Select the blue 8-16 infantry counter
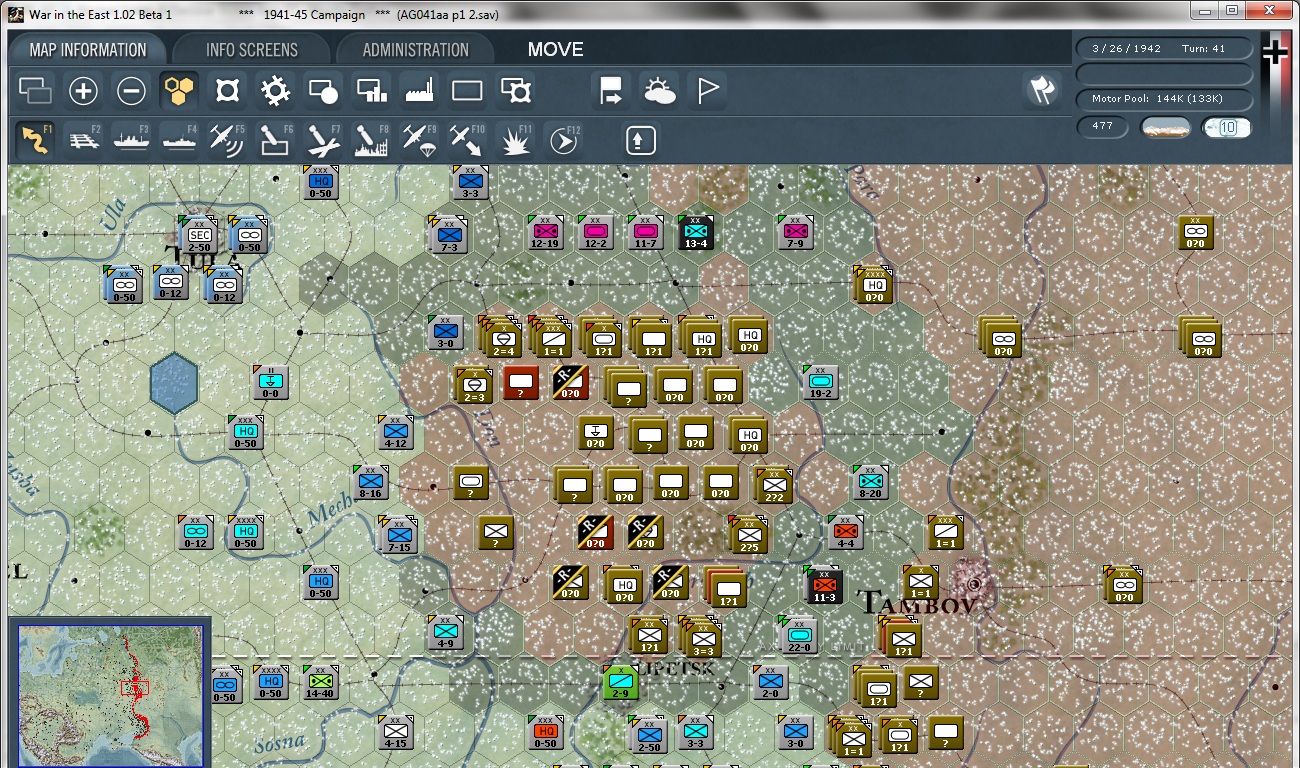1300x768 pixels. point(371,483)
